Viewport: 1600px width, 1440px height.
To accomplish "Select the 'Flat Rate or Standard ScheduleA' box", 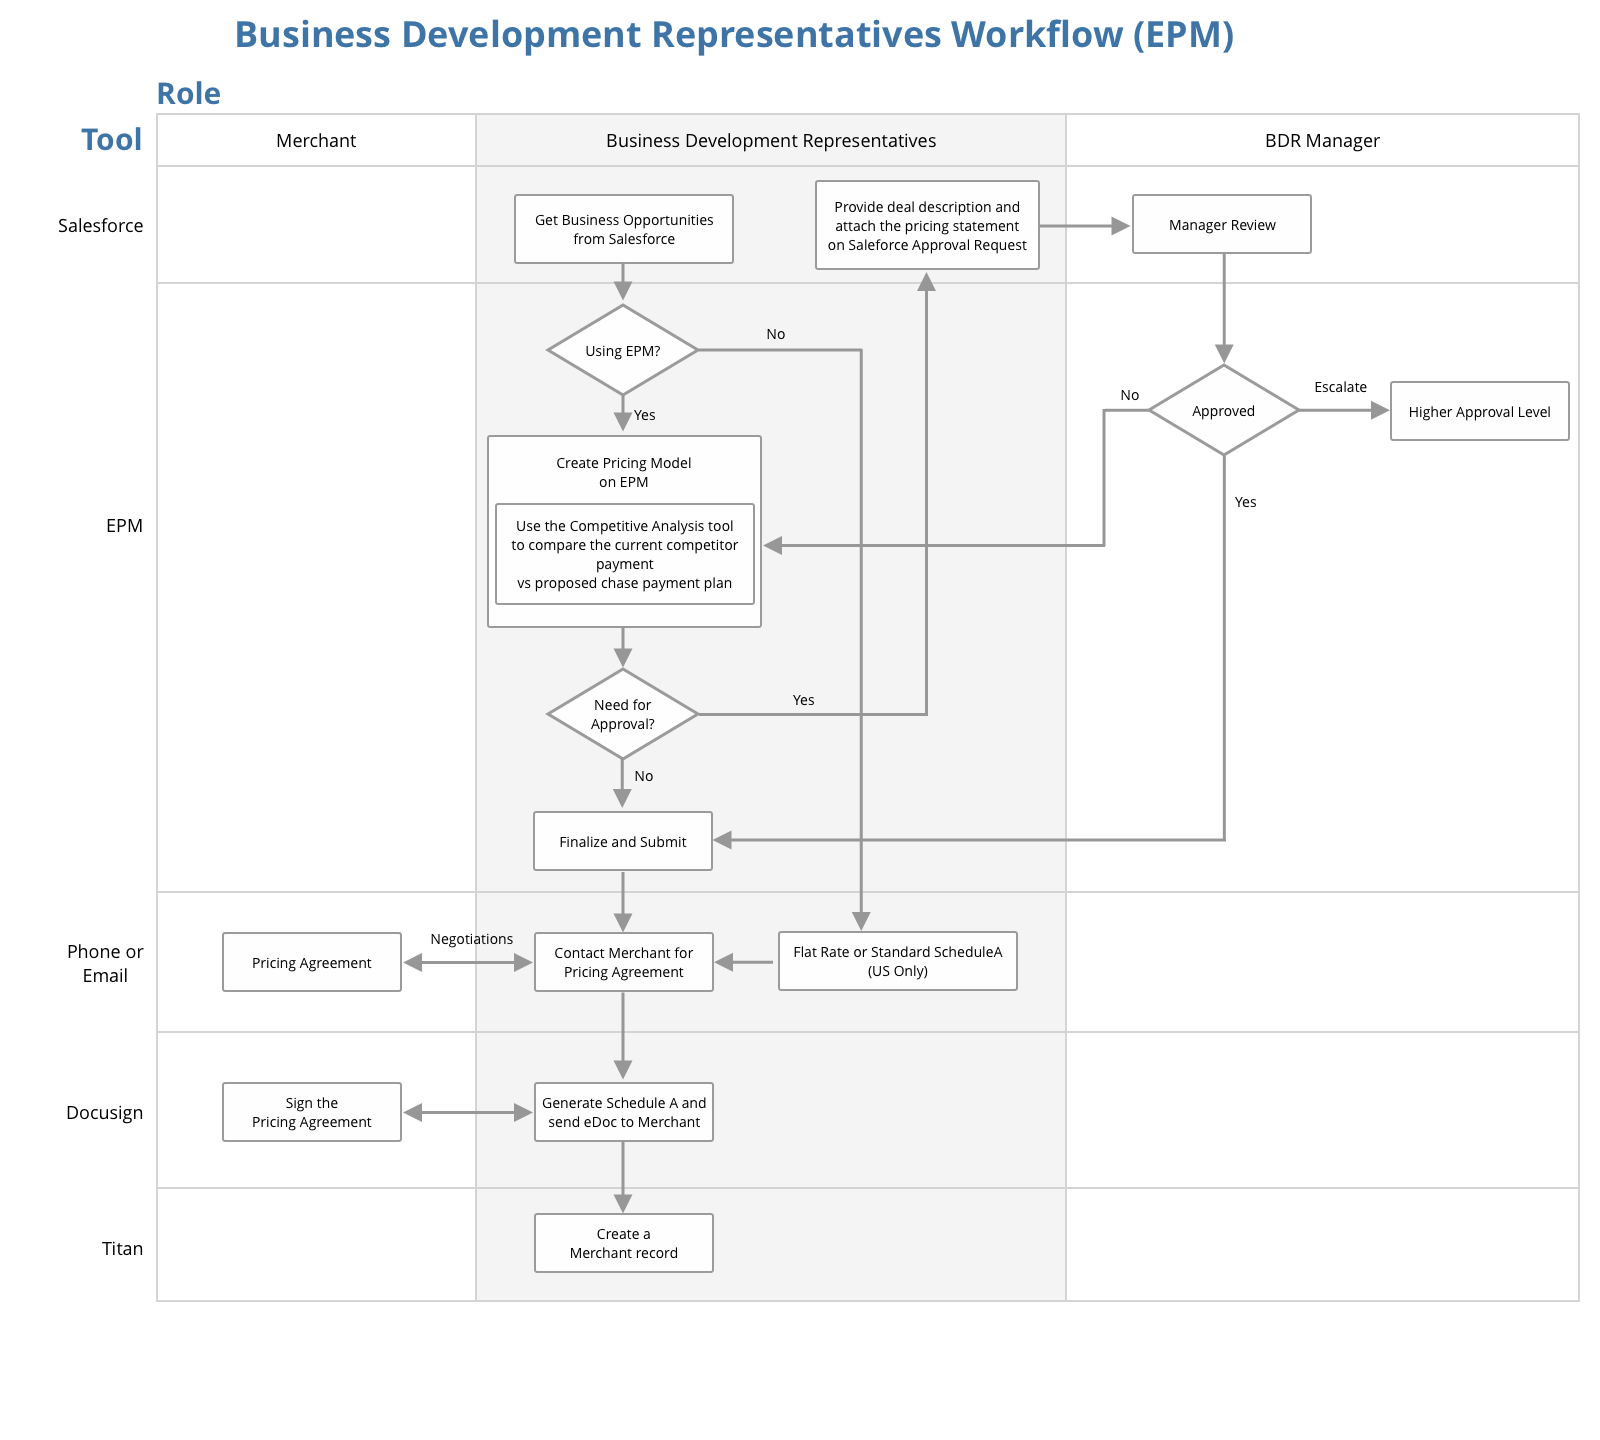I will pyautogui.click(x=898, y=961).
